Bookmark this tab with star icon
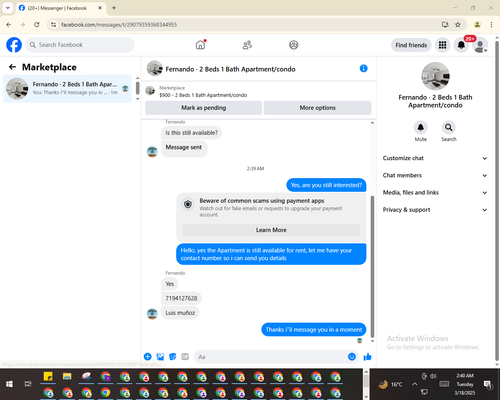This screenshot has width=500, height=400. tap(458, 24)
